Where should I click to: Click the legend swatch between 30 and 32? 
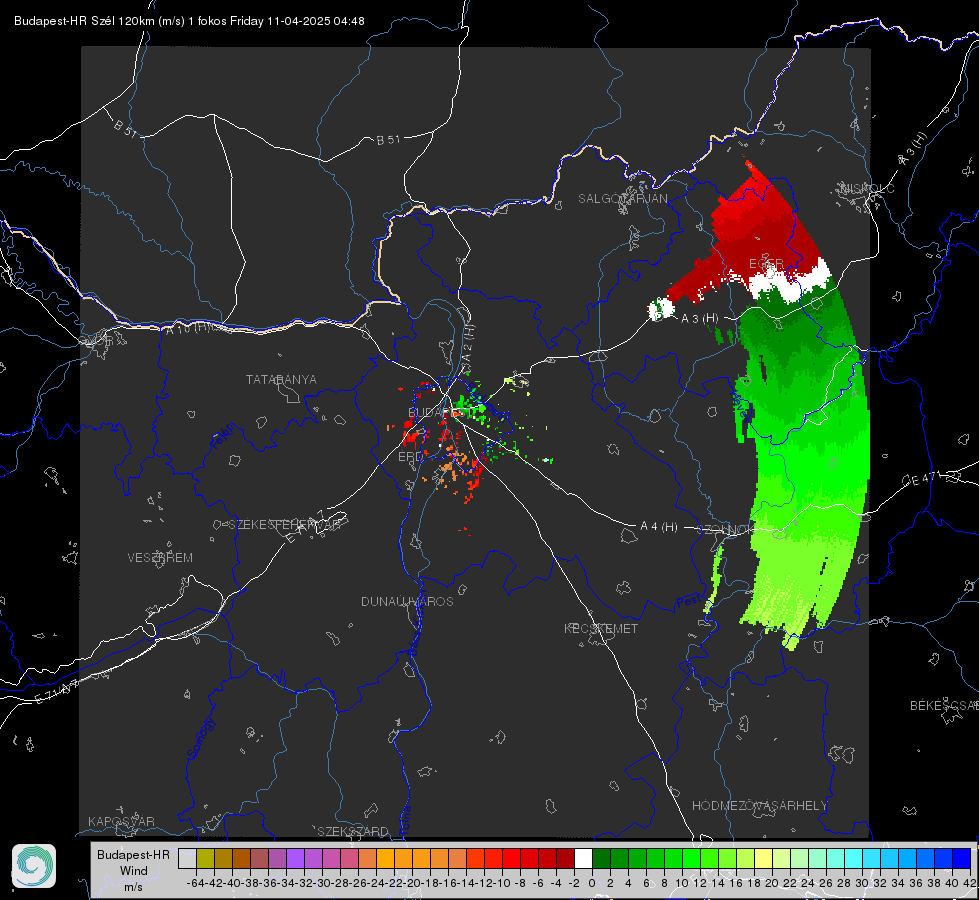click(x=871, y=858)
